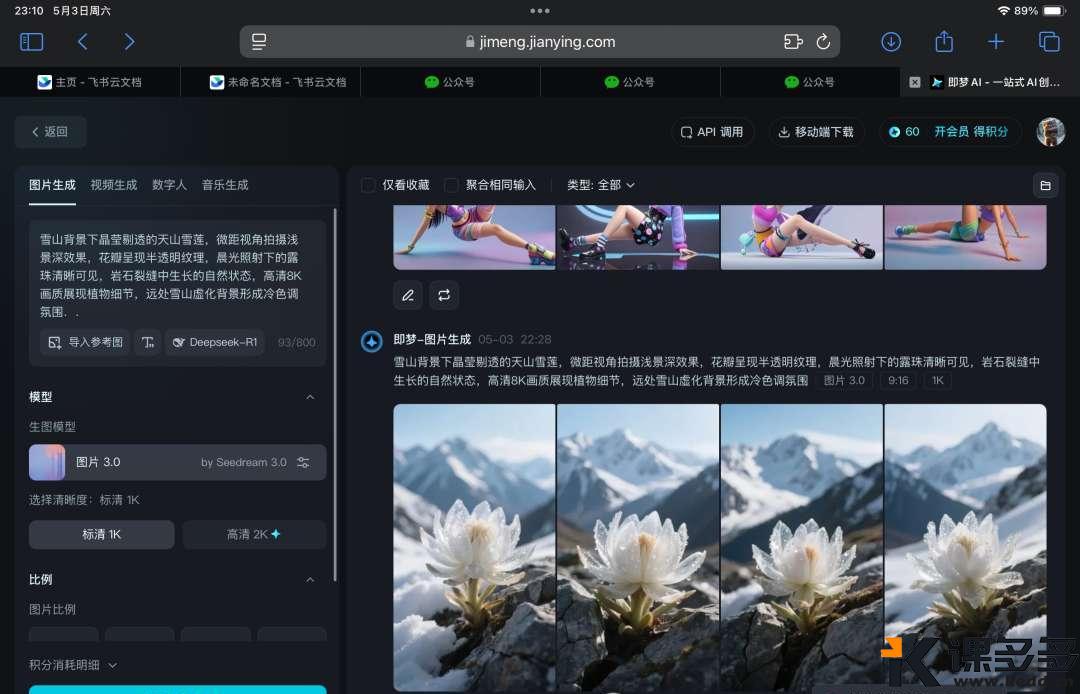1080x694 pixels.
Task: Open the second dancer image with black shorts
Action: point(638,237)
